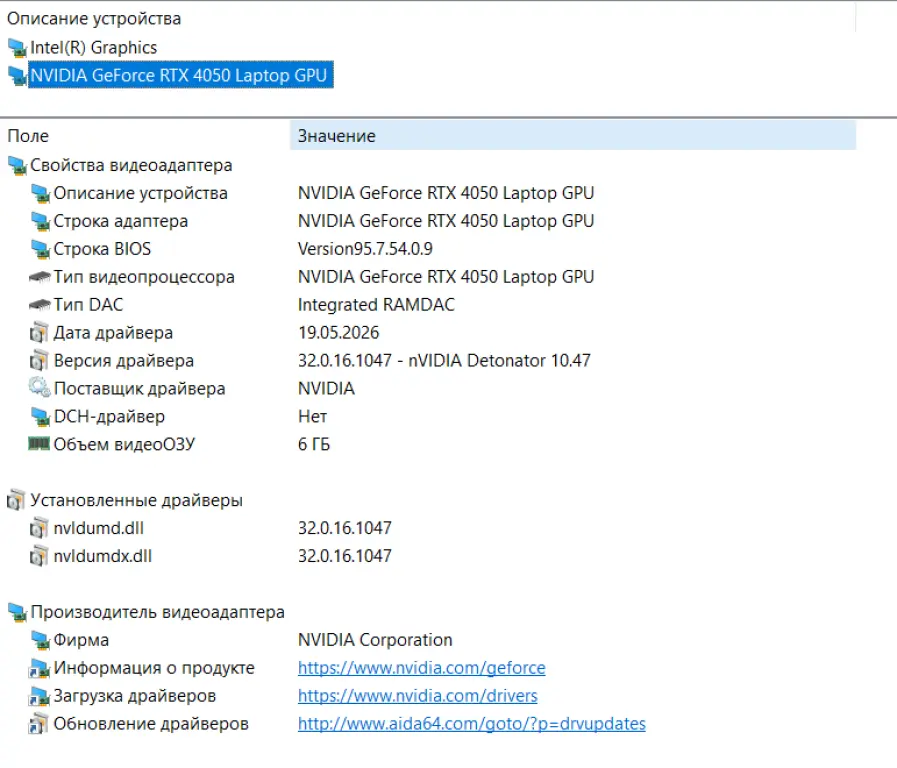
Task: Click the icon beside Строка адаптера
Action: pyautogui.click(x=40, y=221)
